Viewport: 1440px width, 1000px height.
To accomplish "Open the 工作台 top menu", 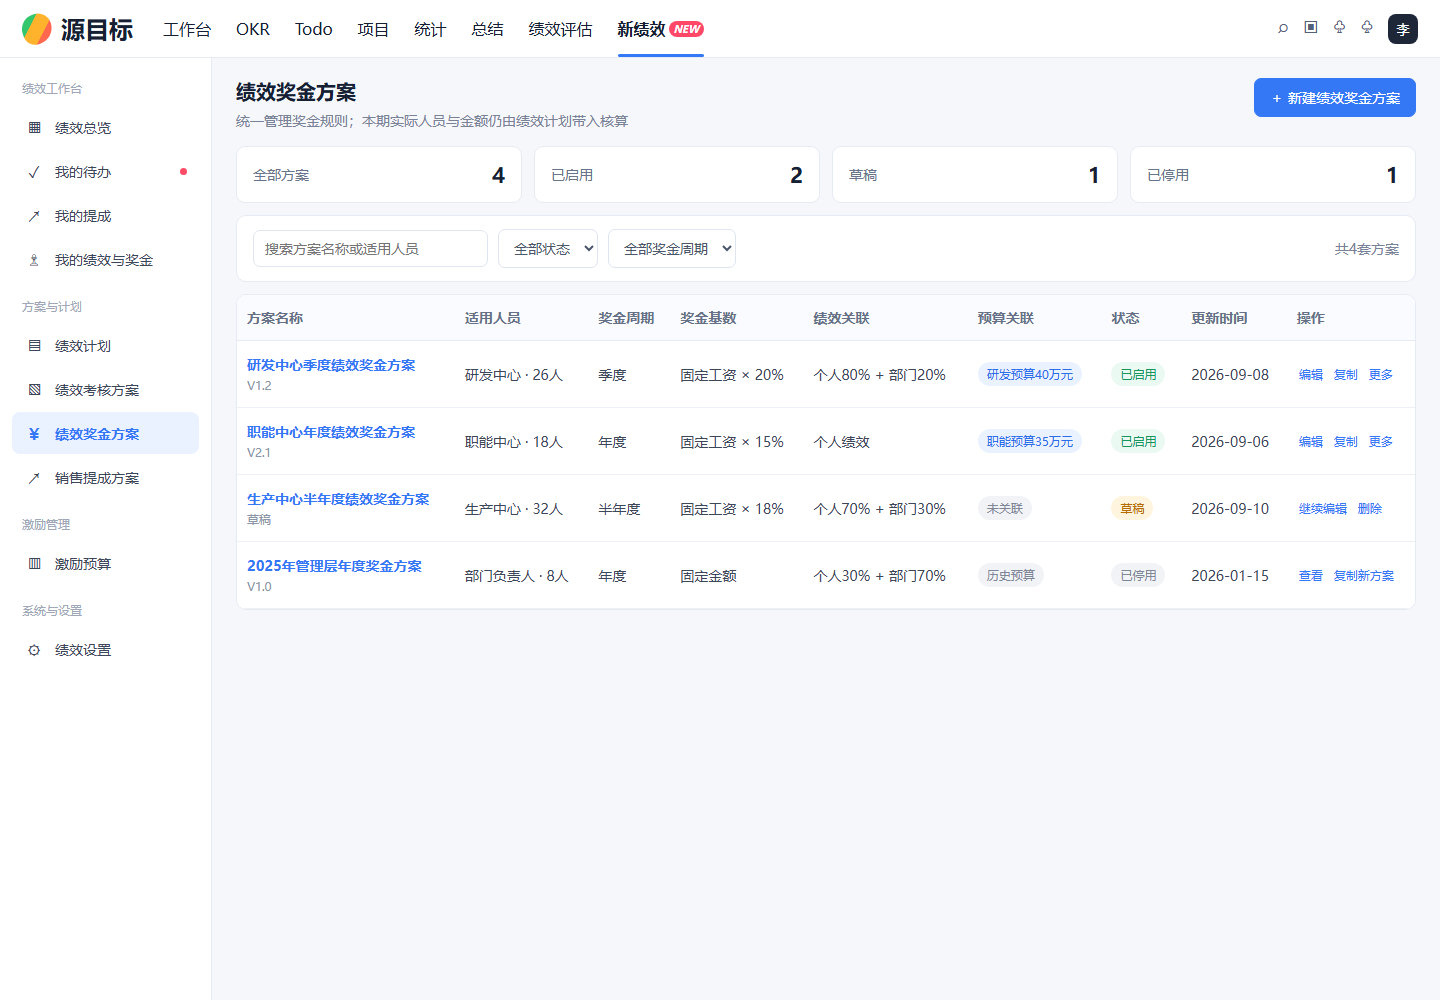I will pos(187,29).
